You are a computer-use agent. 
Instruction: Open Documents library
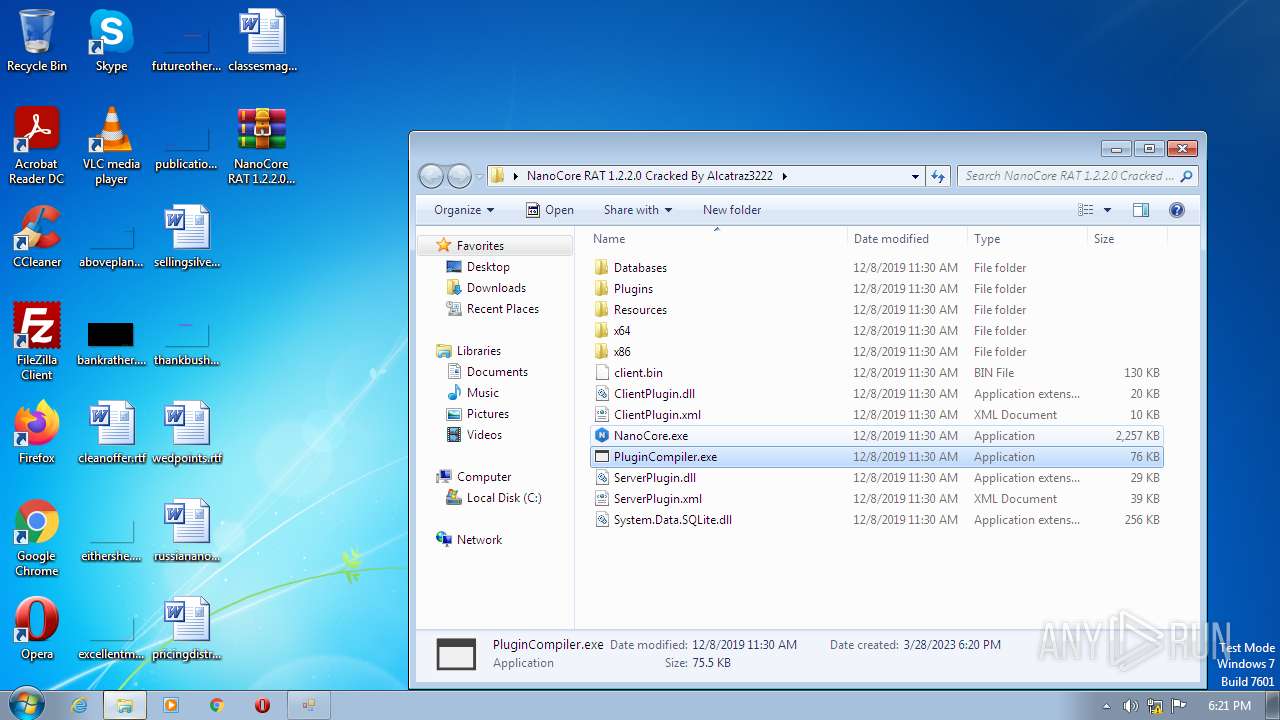[497, 372]
